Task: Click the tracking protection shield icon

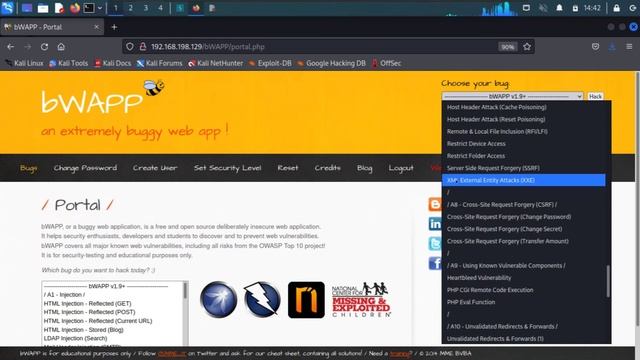Action: 130,47
